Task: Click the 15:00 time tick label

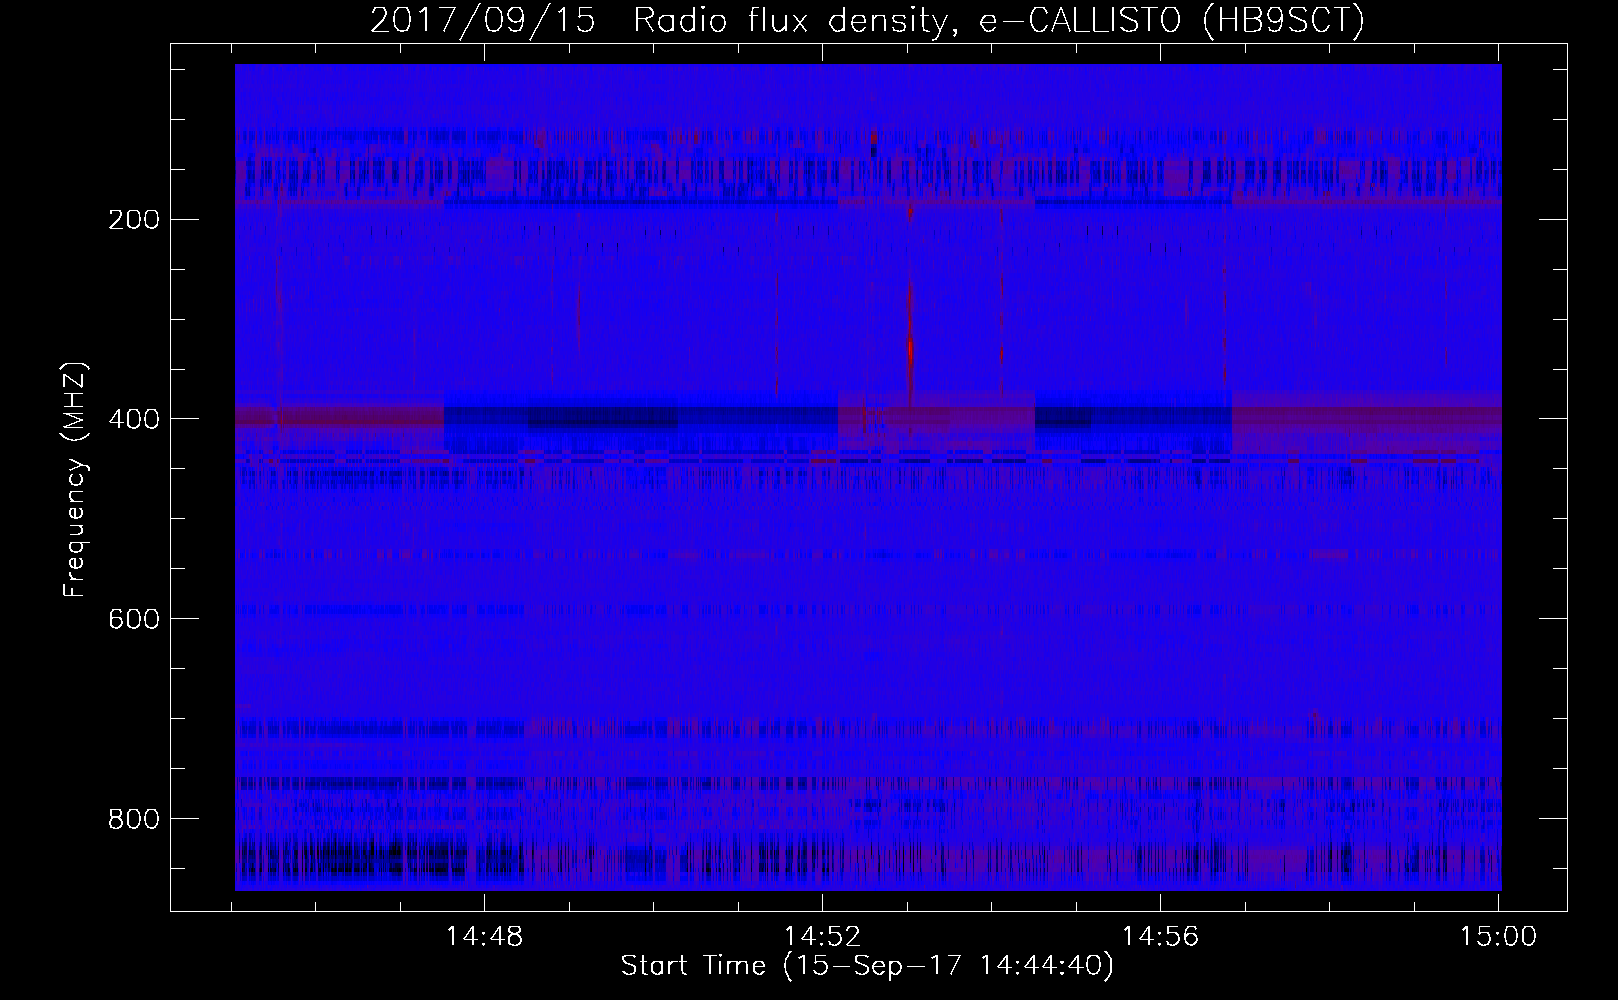Action: [x=1498, y=937]
